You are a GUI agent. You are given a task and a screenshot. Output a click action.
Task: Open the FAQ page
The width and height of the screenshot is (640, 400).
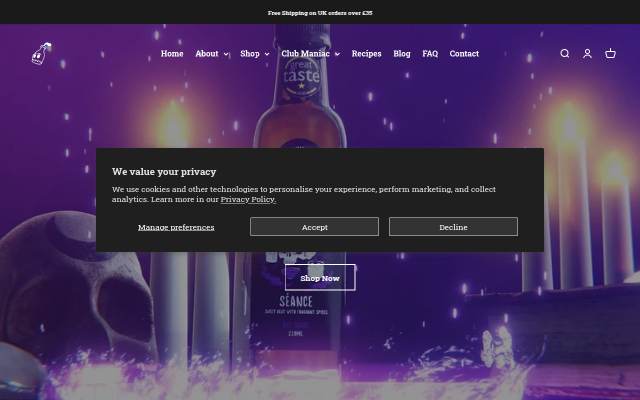pos(430,53)
